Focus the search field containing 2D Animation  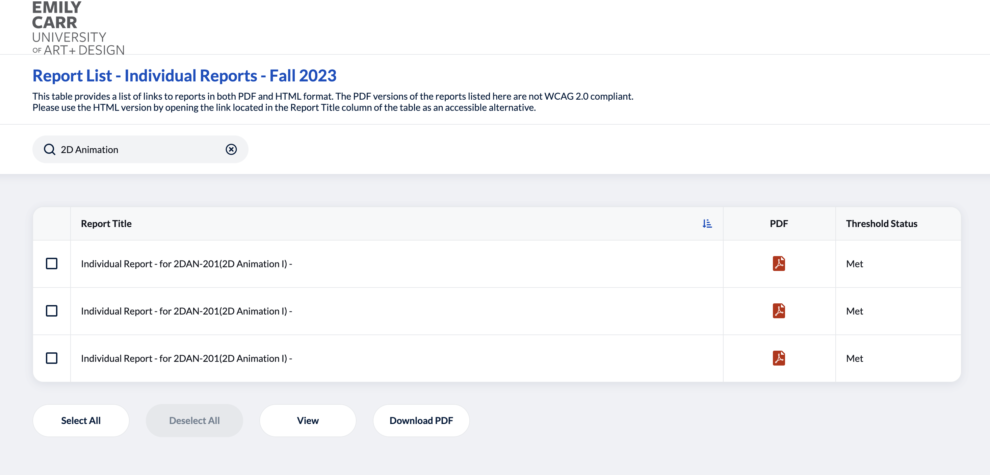point(140,150)
